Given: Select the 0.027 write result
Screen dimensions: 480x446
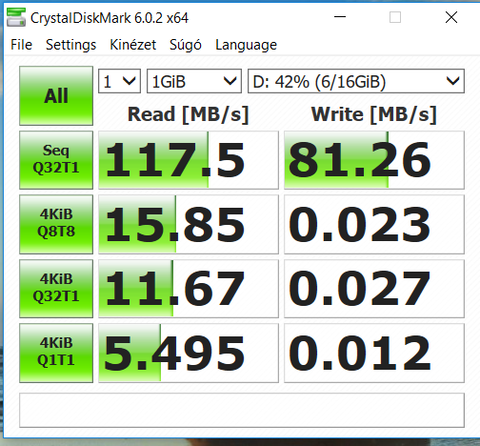Looking at the screenshot, I should click(374, 289).
